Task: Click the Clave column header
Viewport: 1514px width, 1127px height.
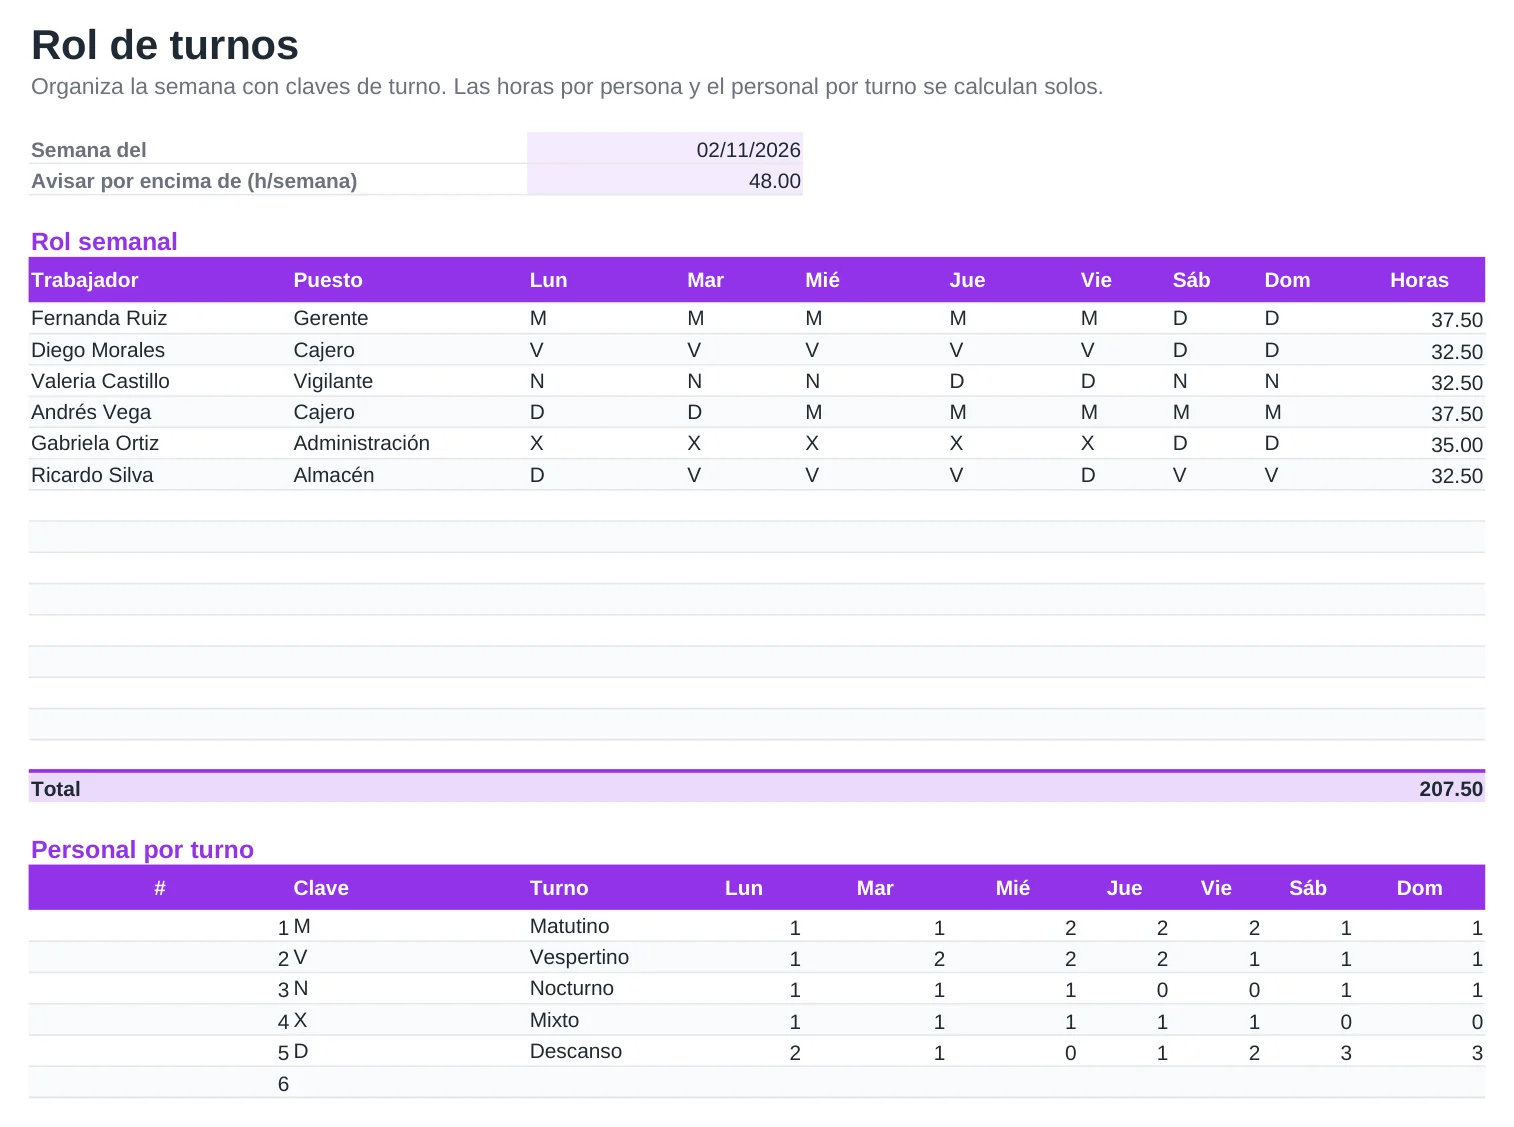Action: tap(321, 888)
